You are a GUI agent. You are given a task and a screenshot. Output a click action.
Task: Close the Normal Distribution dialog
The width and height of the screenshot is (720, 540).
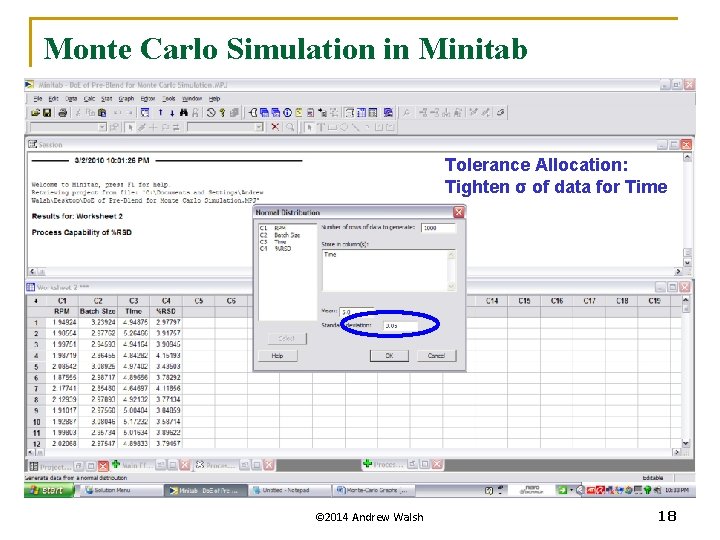pos(458,212)
